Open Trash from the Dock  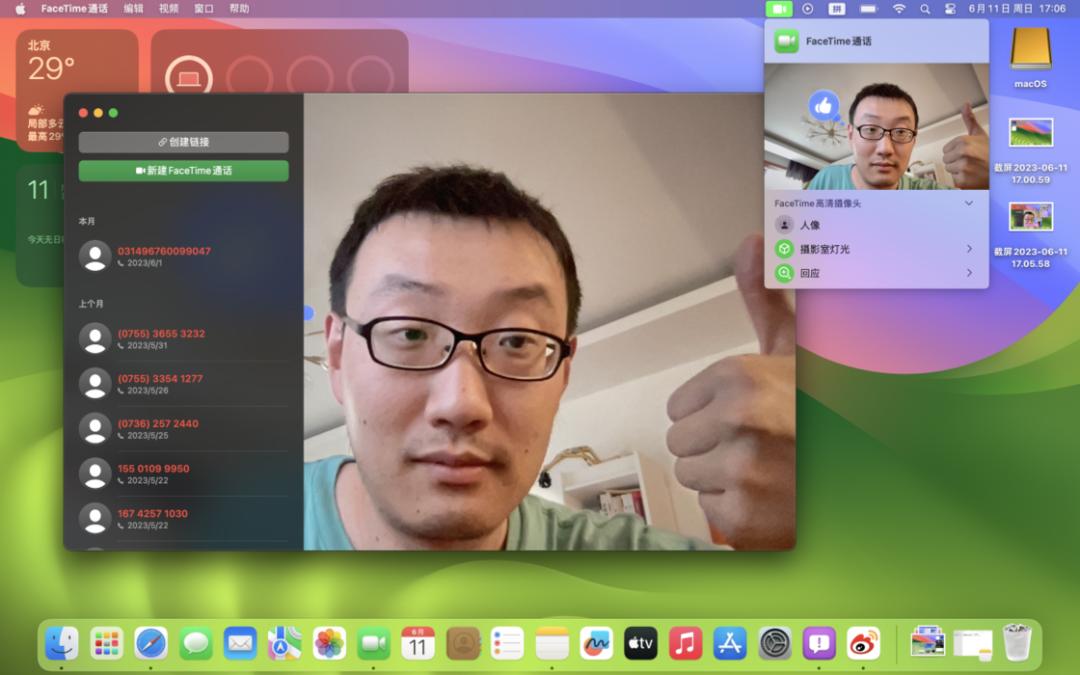pyautogui.click(x=1017, y=642)
